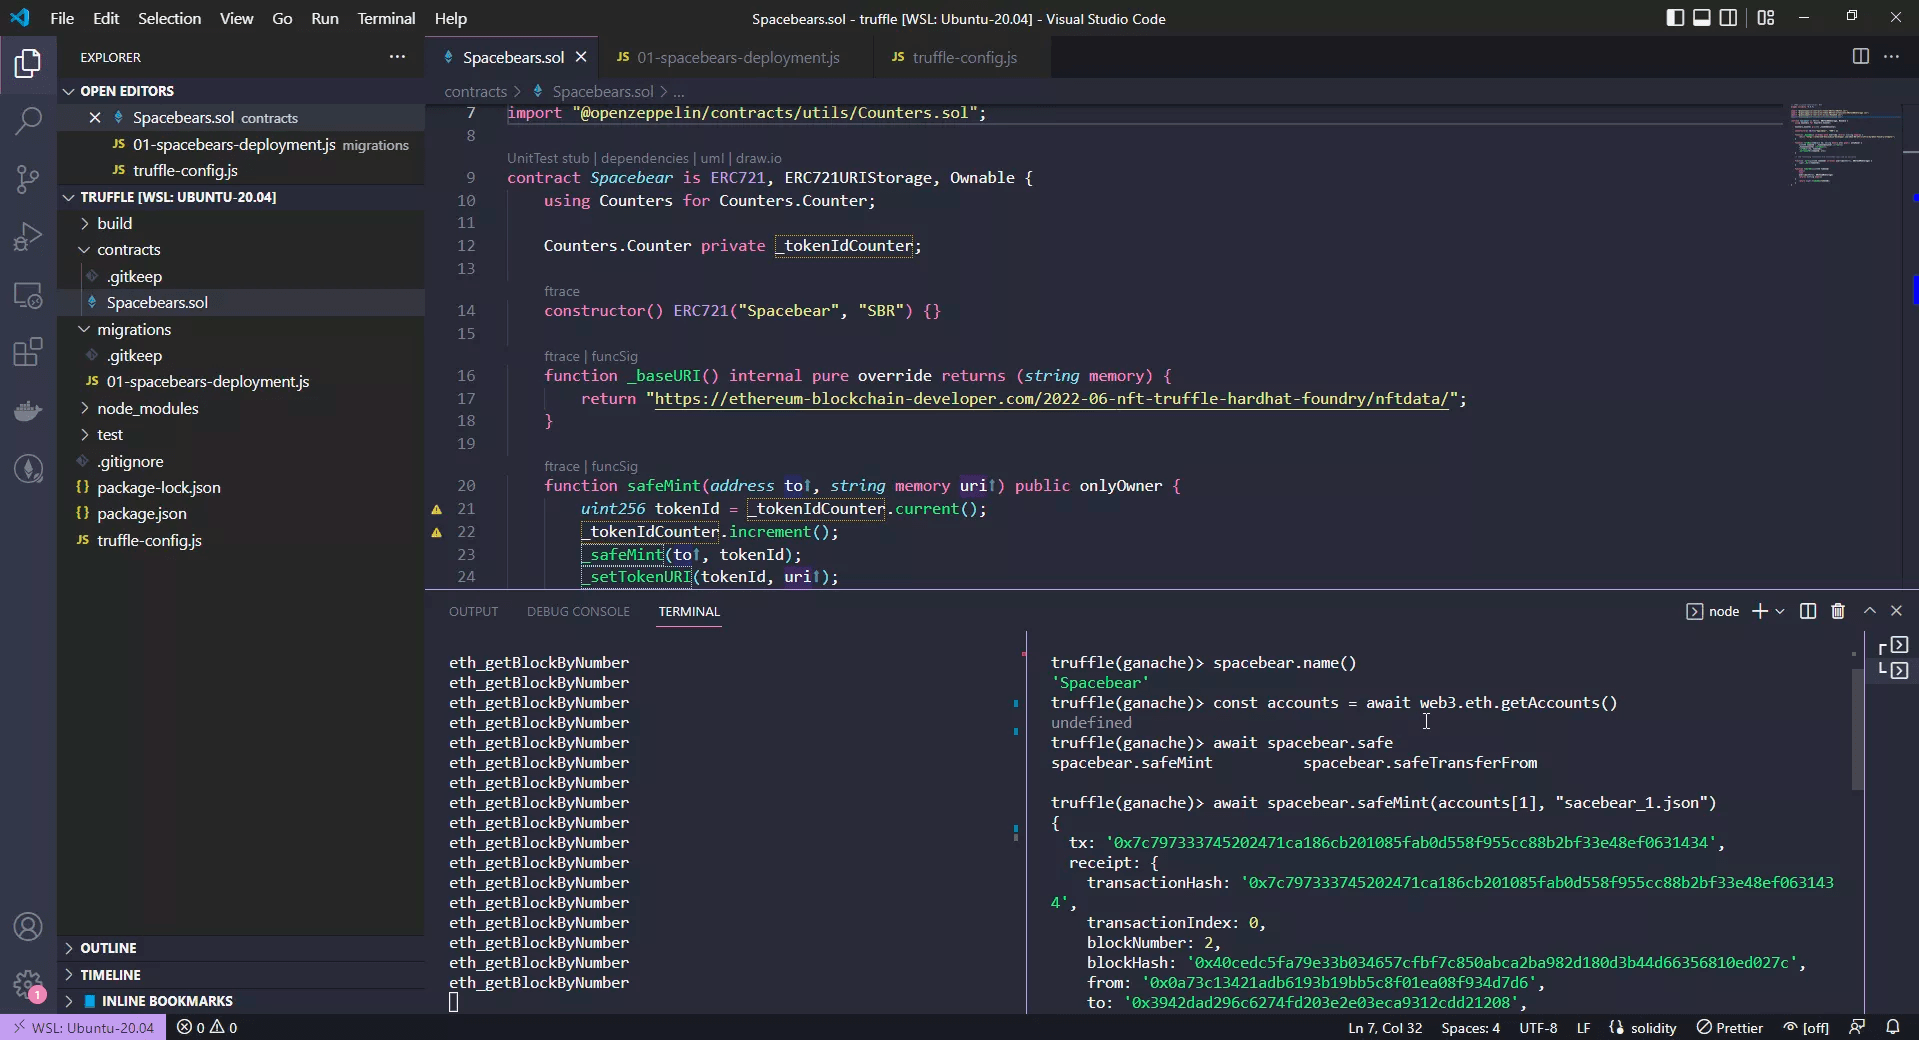
Task: Open the Remote Explorer view
Action: pyautogui.click(x=28, y=295)
